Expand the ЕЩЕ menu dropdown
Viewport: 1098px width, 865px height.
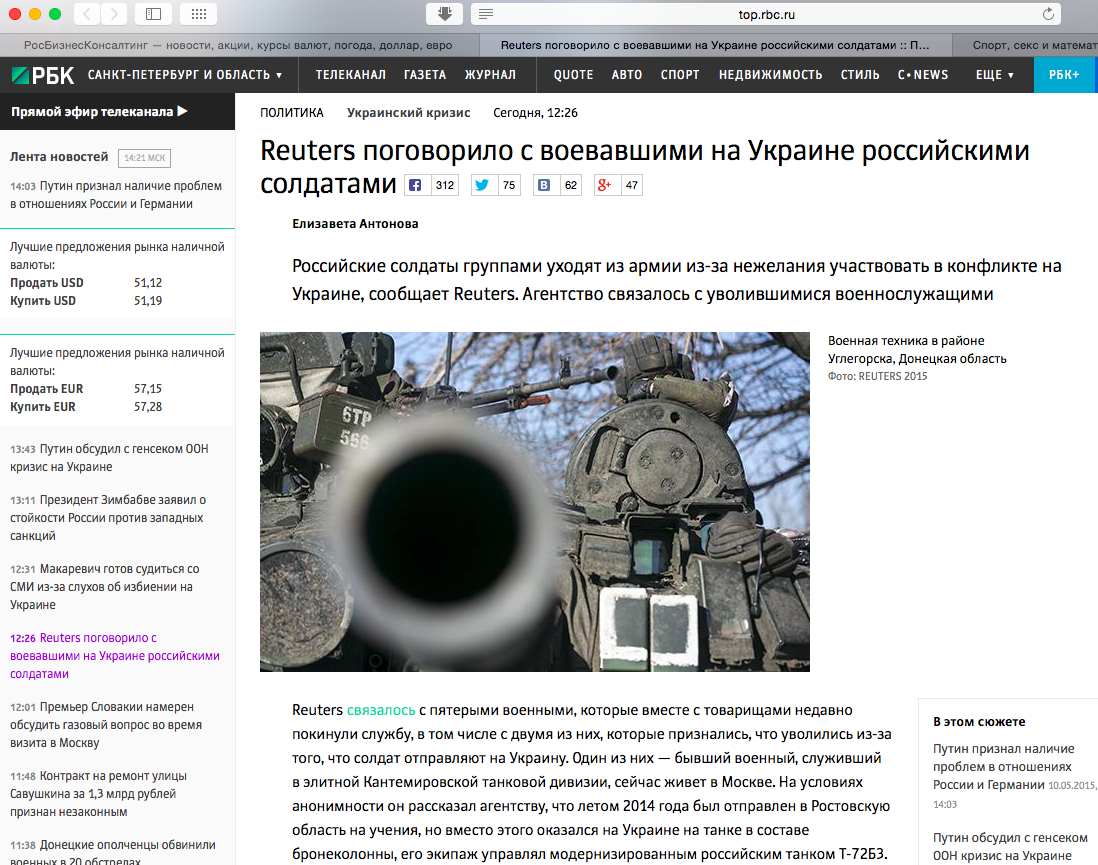tap(995, 75)
